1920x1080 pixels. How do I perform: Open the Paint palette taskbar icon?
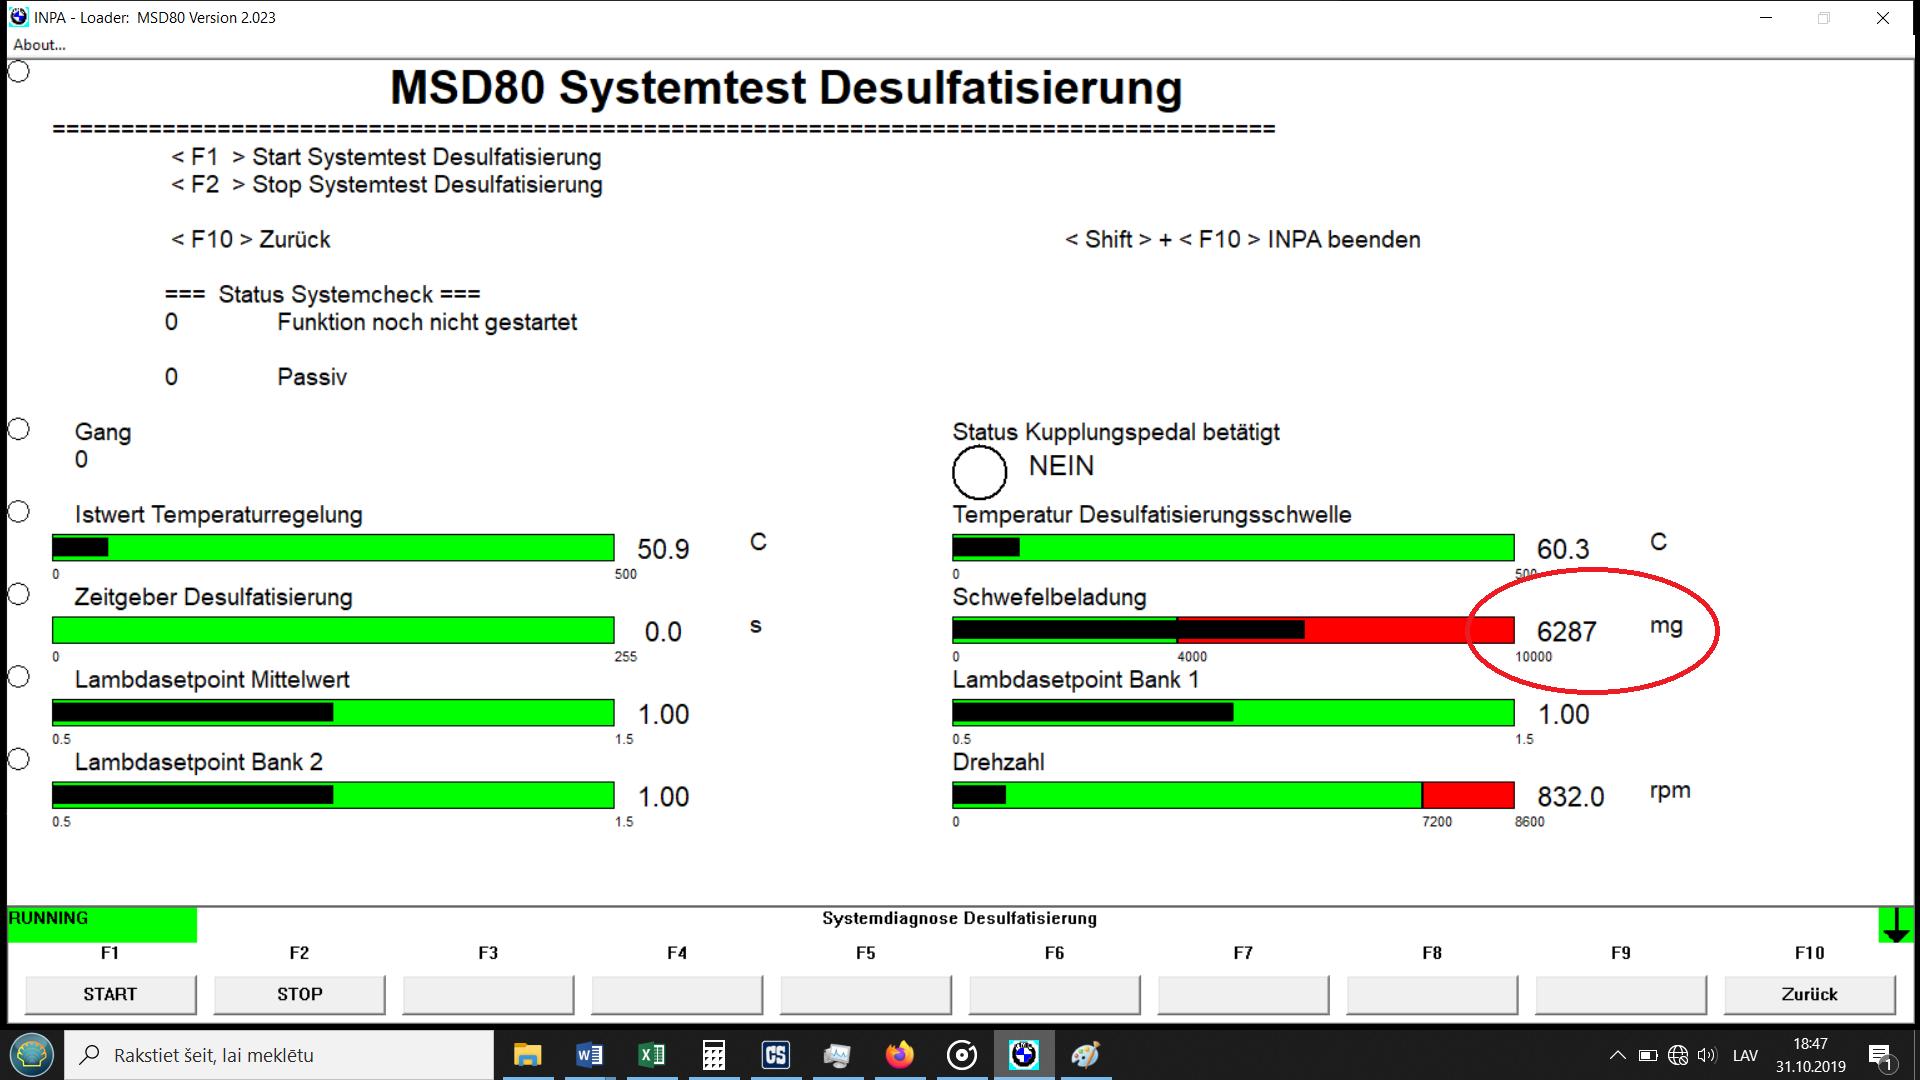coord(1085,1055)
